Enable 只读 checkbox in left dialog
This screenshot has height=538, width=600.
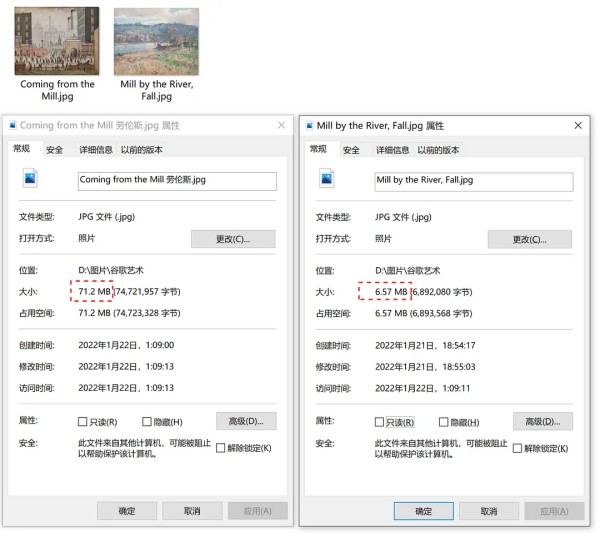pos(83,422)
